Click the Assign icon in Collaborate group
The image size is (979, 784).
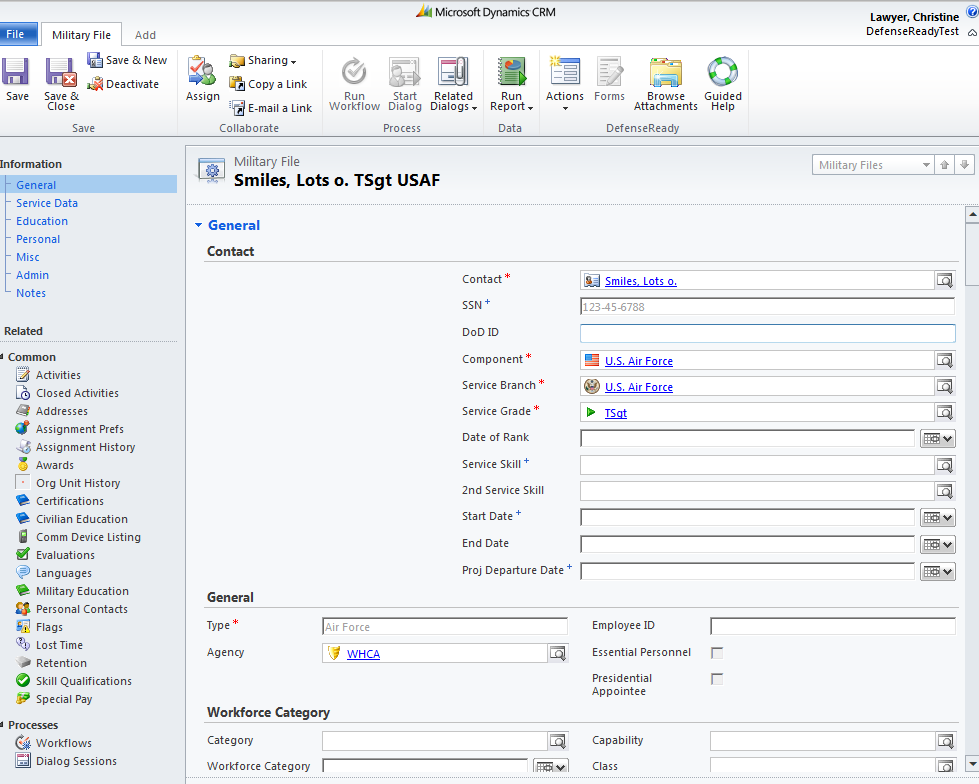202,73
